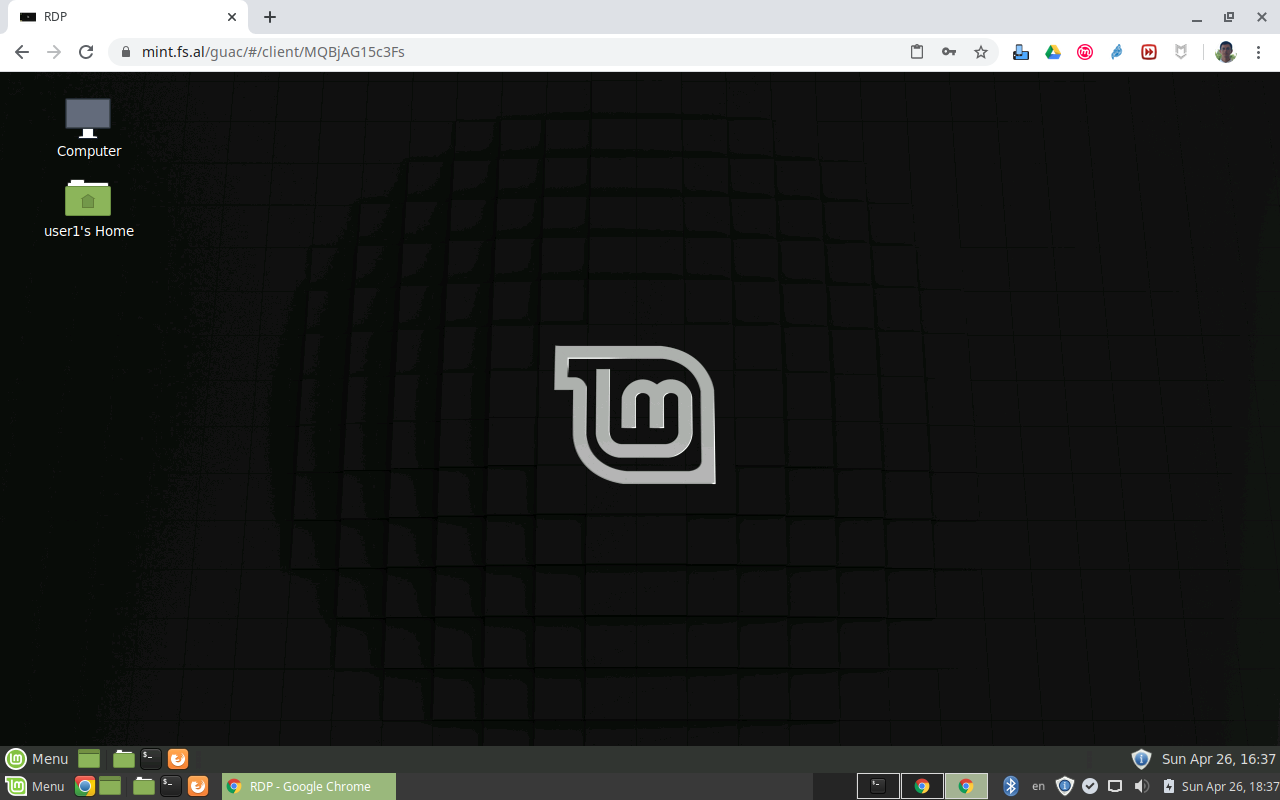
Task: Open the local update manager shield icon
Action: [1065, 786]
